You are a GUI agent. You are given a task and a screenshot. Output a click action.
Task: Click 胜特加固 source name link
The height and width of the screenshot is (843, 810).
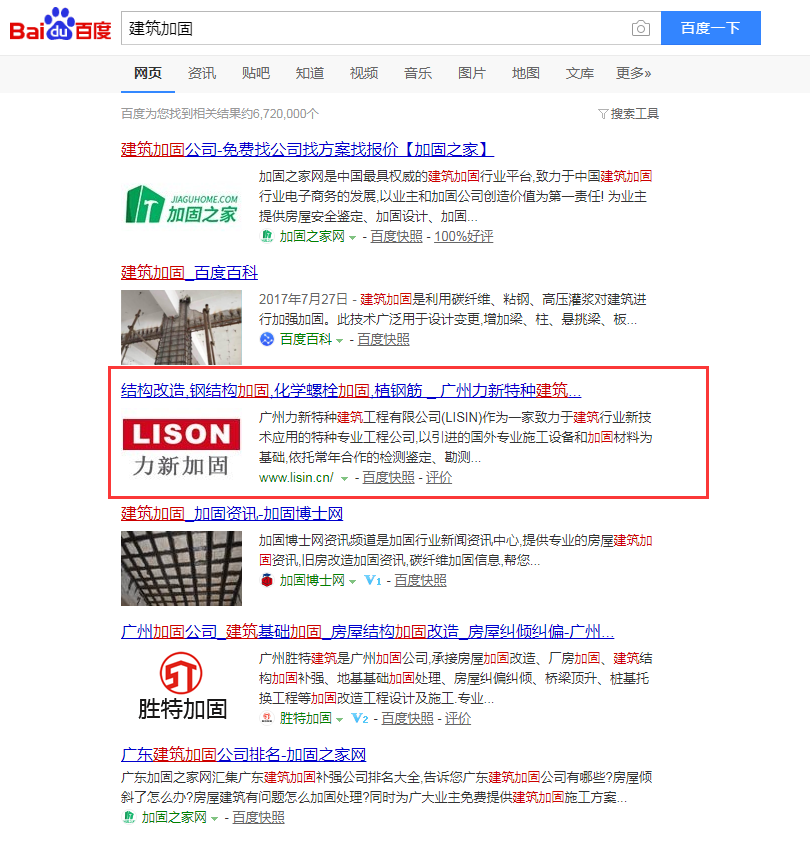pos(306,718)
